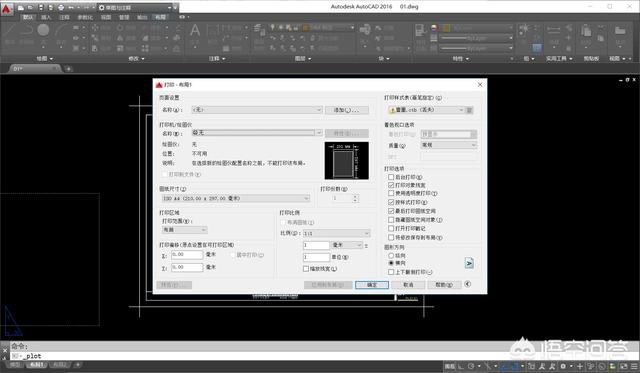The image size is (640, 373).
Task: Switch to the 参数化 ribbon tab
Action: 85,17
